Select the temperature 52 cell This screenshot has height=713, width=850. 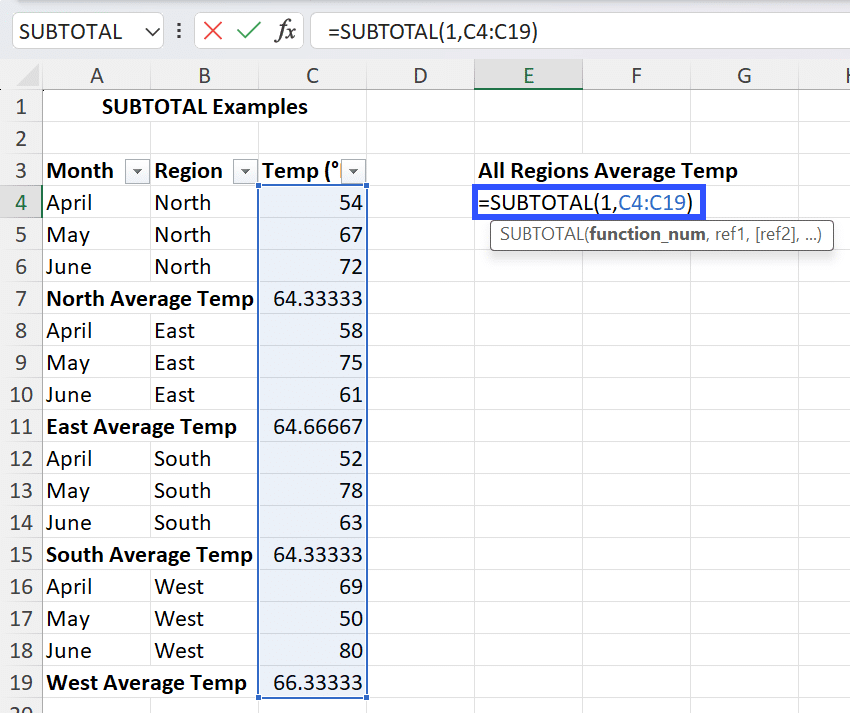pyautogui.click(x=312, y=458)
